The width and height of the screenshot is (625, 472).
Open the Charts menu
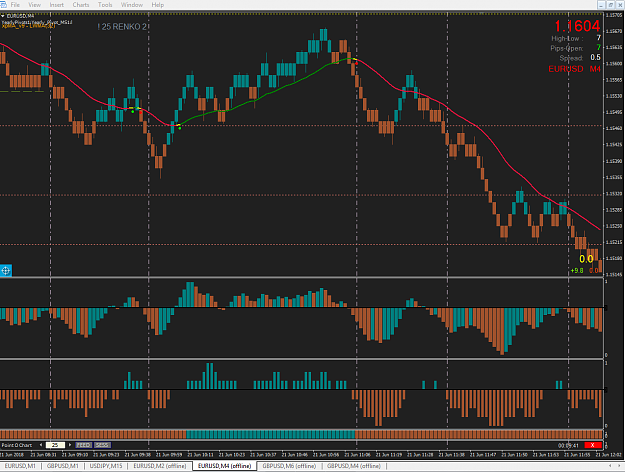click(x=81, y=5)
